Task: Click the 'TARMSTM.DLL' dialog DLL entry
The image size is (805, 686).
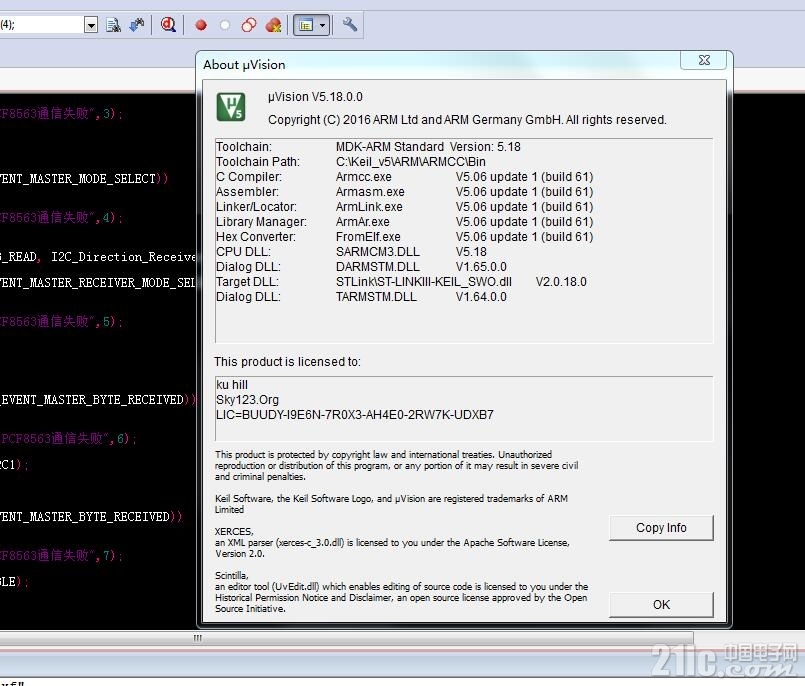Action: [376, 297]
